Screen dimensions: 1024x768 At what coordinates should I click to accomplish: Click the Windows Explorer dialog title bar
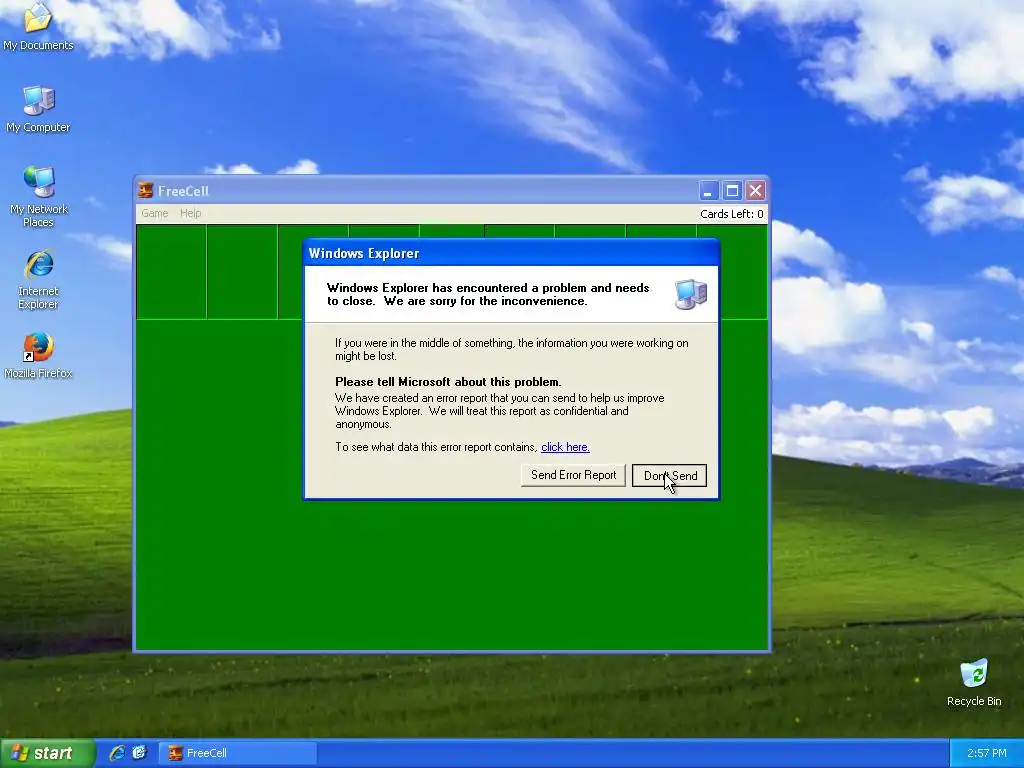click(511, 253)
